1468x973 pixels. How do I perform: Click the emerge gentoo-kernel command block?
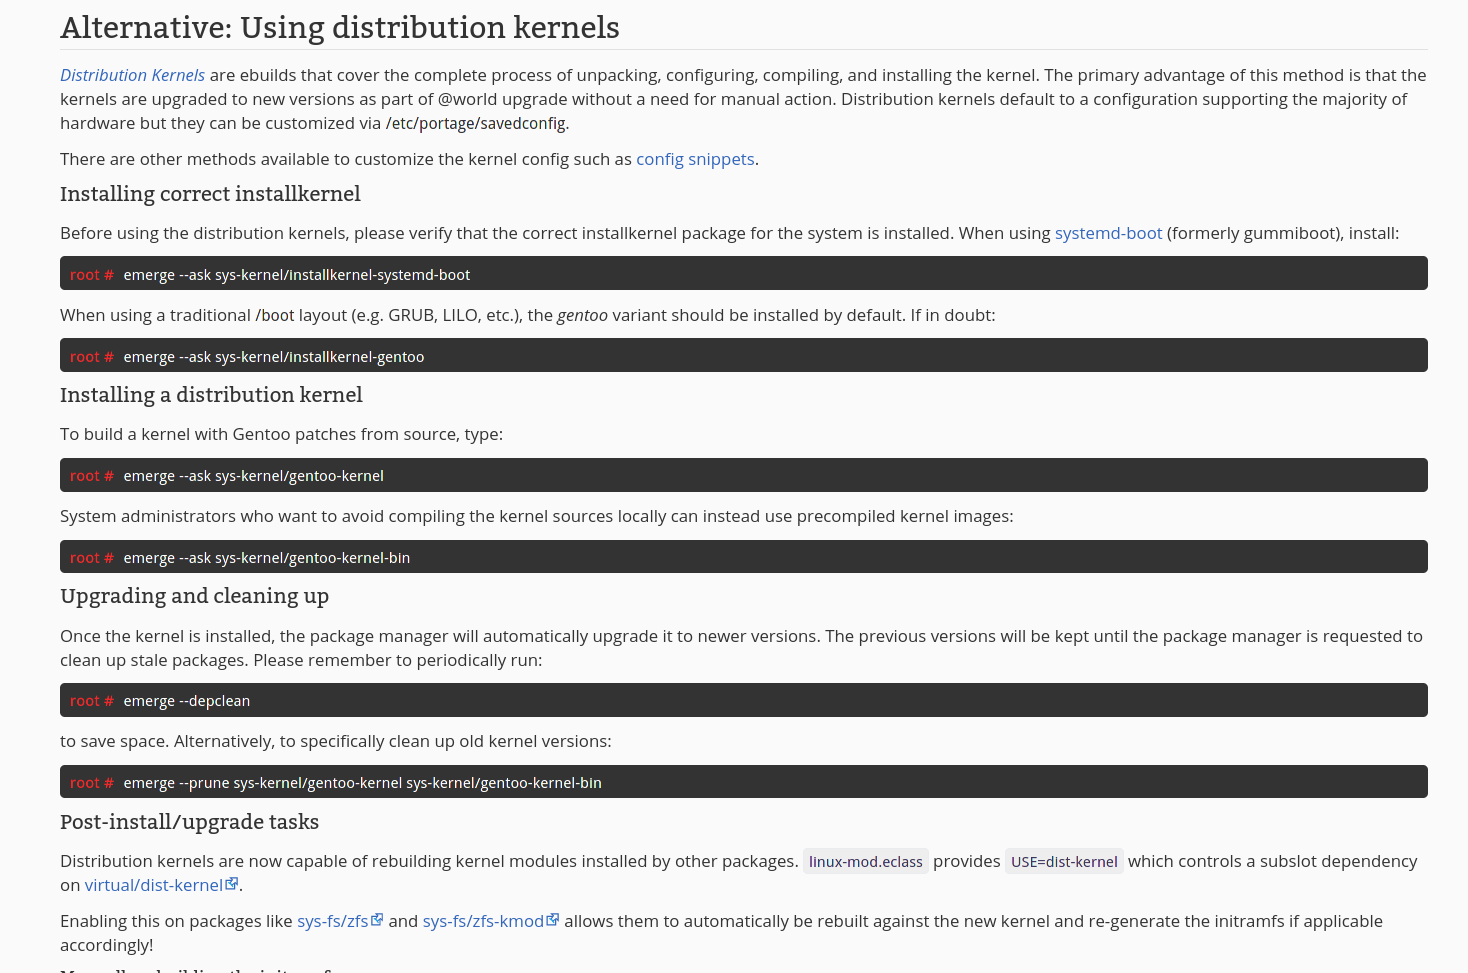click(254, 476)
